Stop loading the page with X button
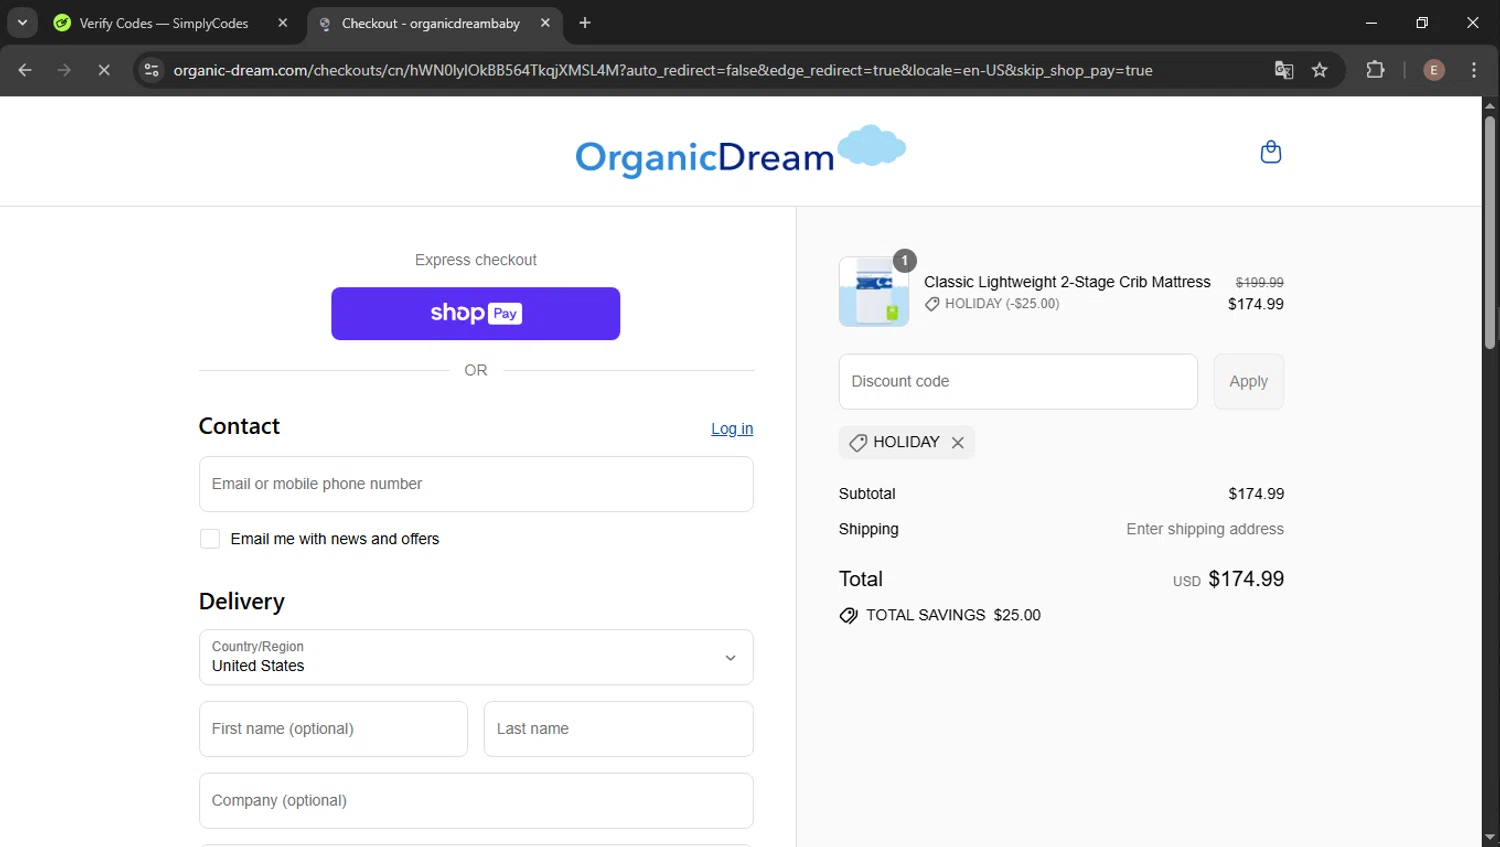 (104, 70)
